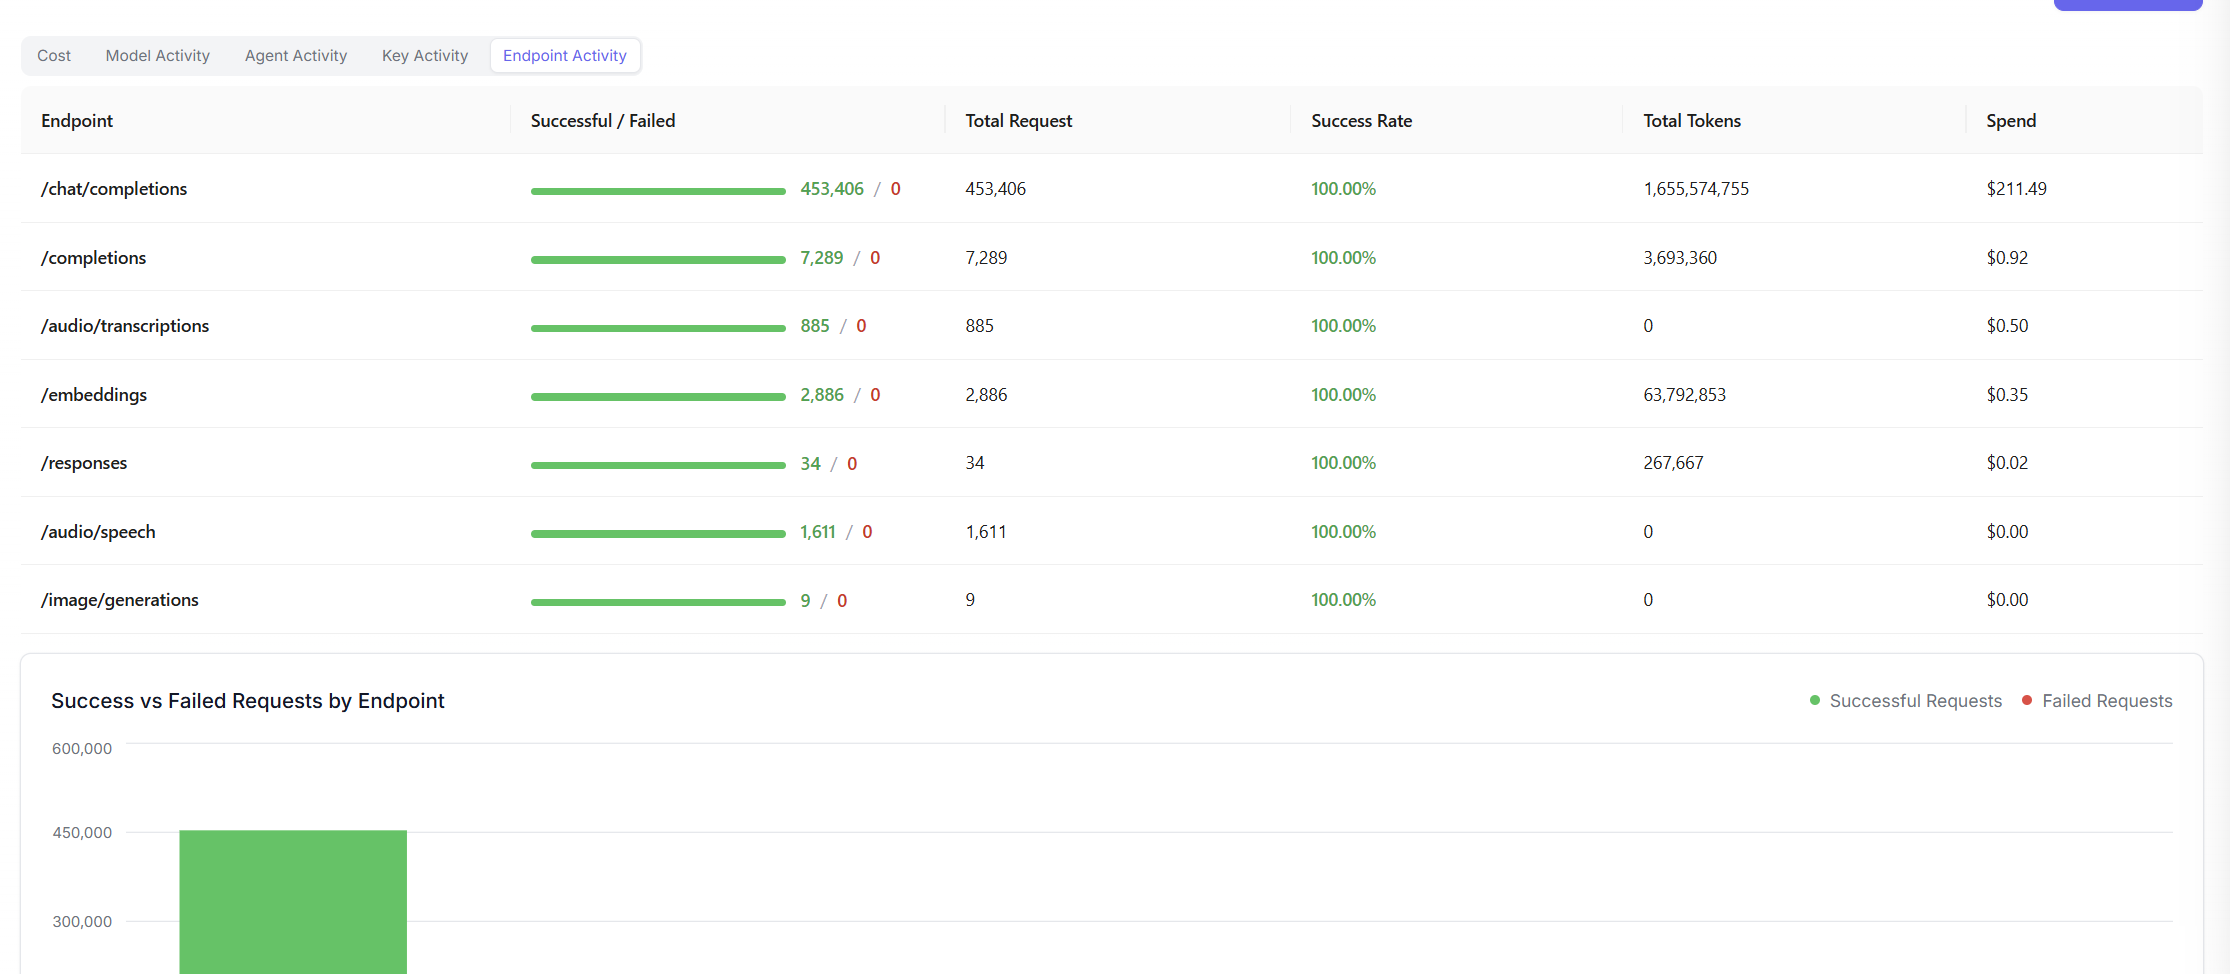Screen dimensions: 2230x974
Task: Click the 450,000 axis label on chart
Action: point(82,833)
